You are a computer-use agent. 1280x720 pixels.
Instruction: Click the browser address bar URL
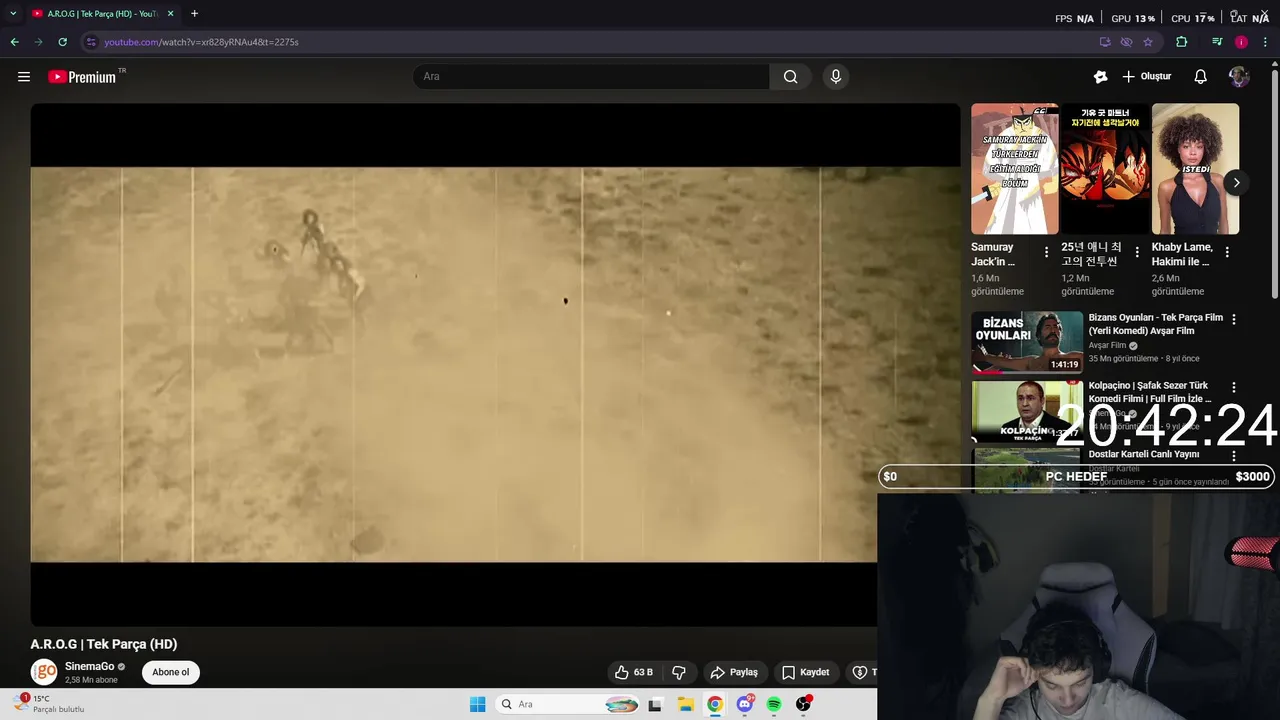201,42
